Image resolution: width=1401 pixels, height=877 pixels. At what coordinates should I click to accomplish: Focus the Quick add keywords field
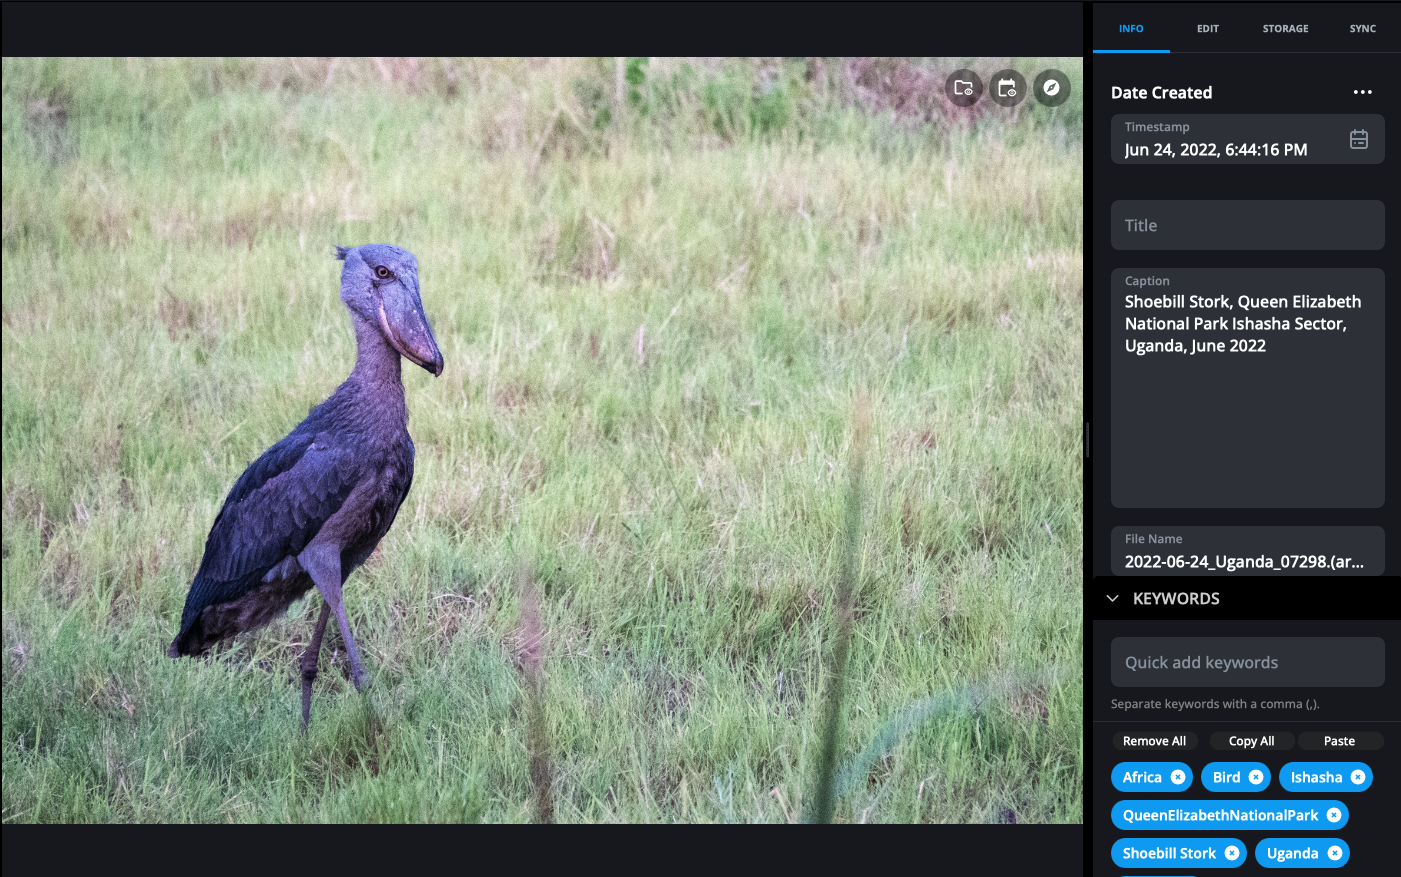click(1248, 662)
